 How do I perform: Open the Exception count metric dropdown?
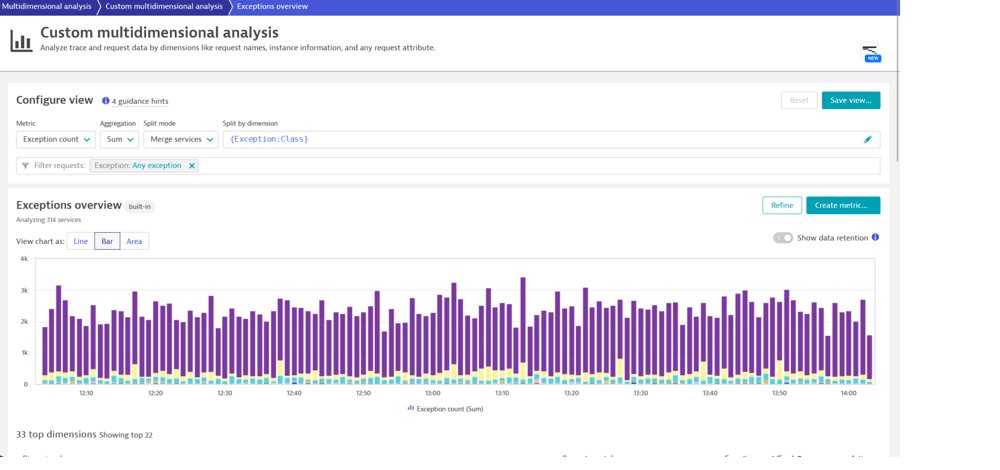point(55,140)
